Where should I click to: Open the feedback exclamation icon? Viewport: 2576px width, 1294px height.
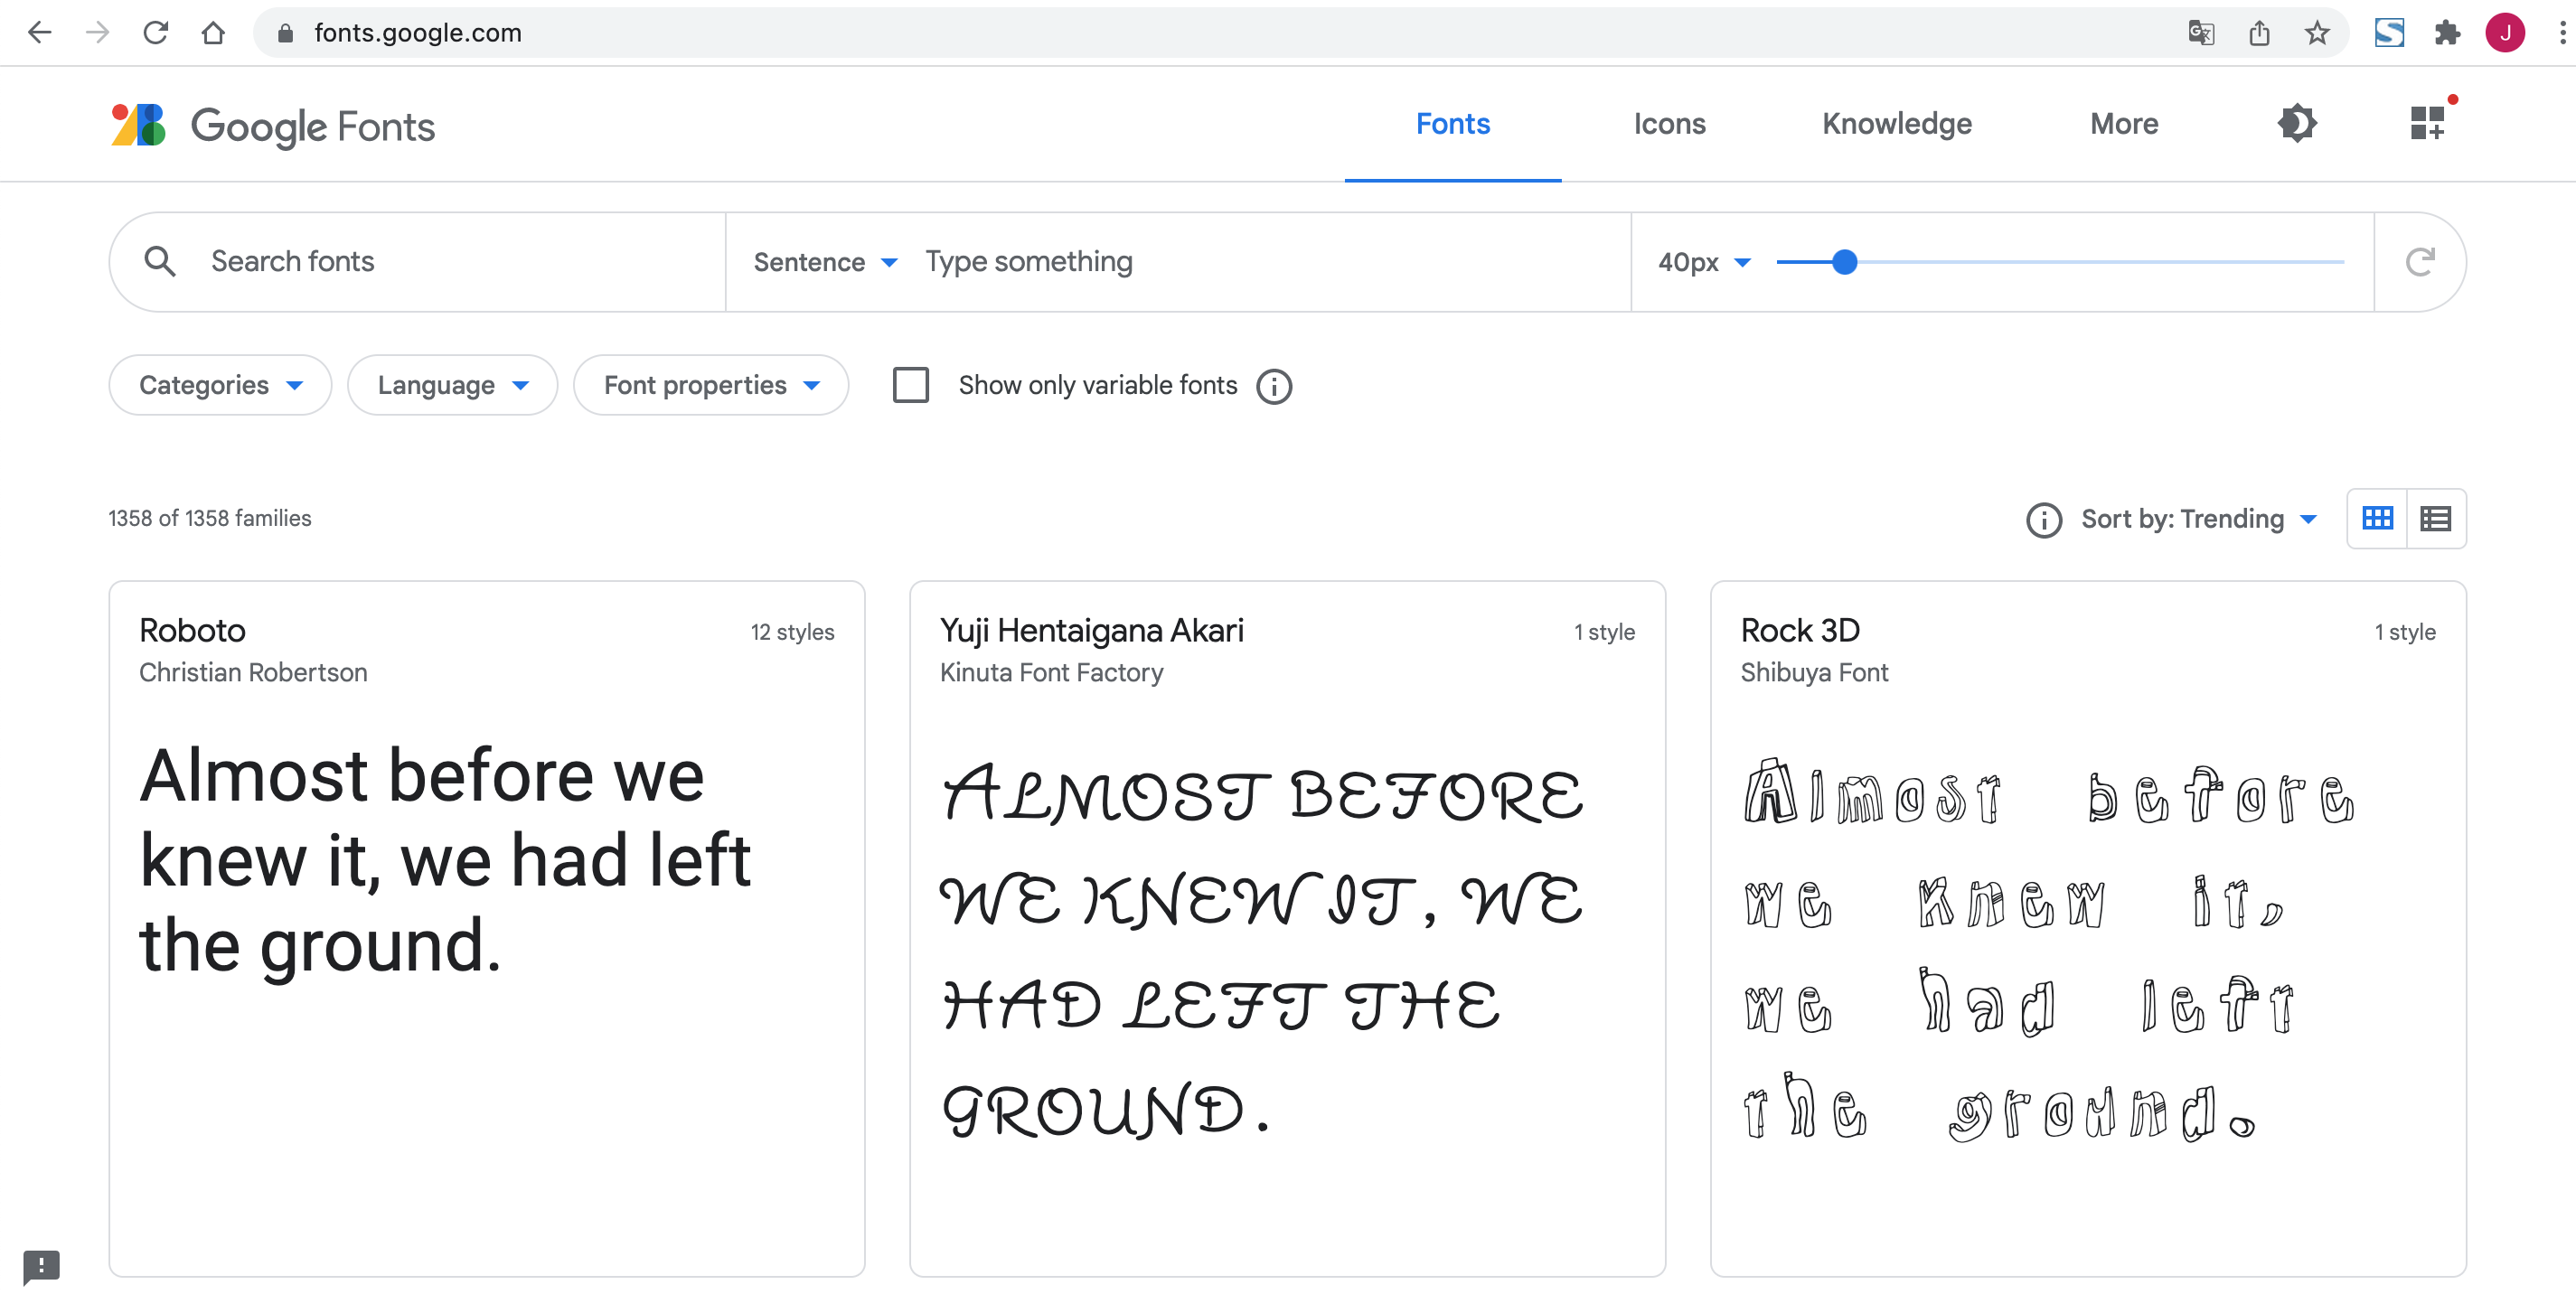coord(41,1266)
